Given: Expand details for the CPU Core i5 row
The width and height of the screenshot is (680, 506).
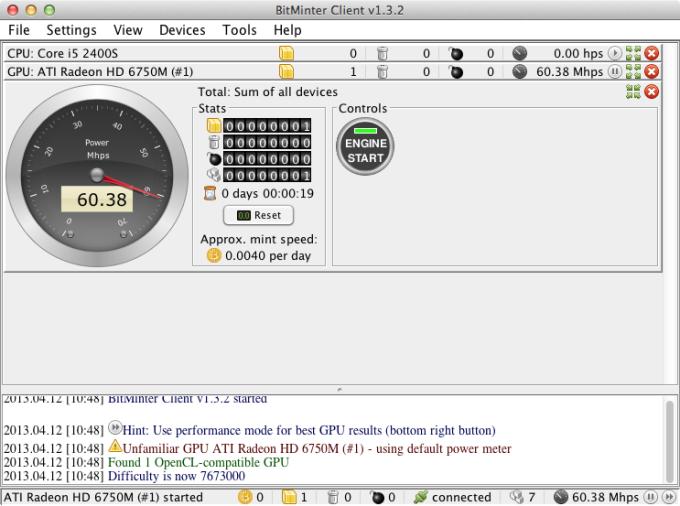Looking at the screenshot, I should [x=633, y=53].
